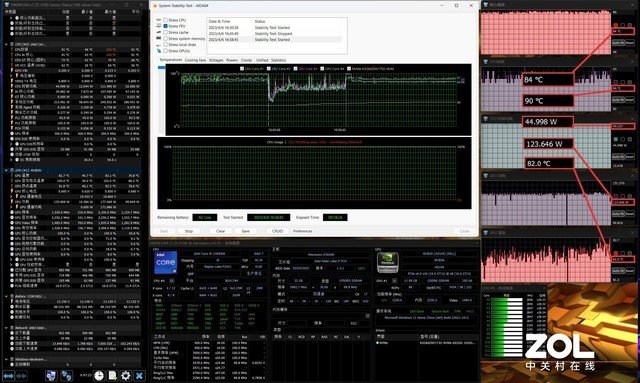
Task: Collapse the GPU [#1] sensor group
Action: [6, 170]
